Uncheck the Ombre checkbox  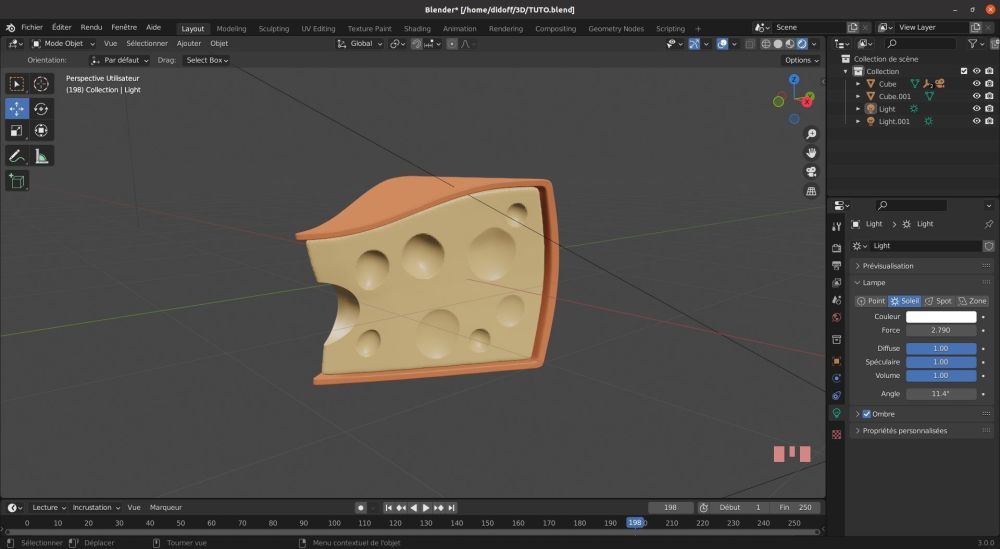pos(866,414)
